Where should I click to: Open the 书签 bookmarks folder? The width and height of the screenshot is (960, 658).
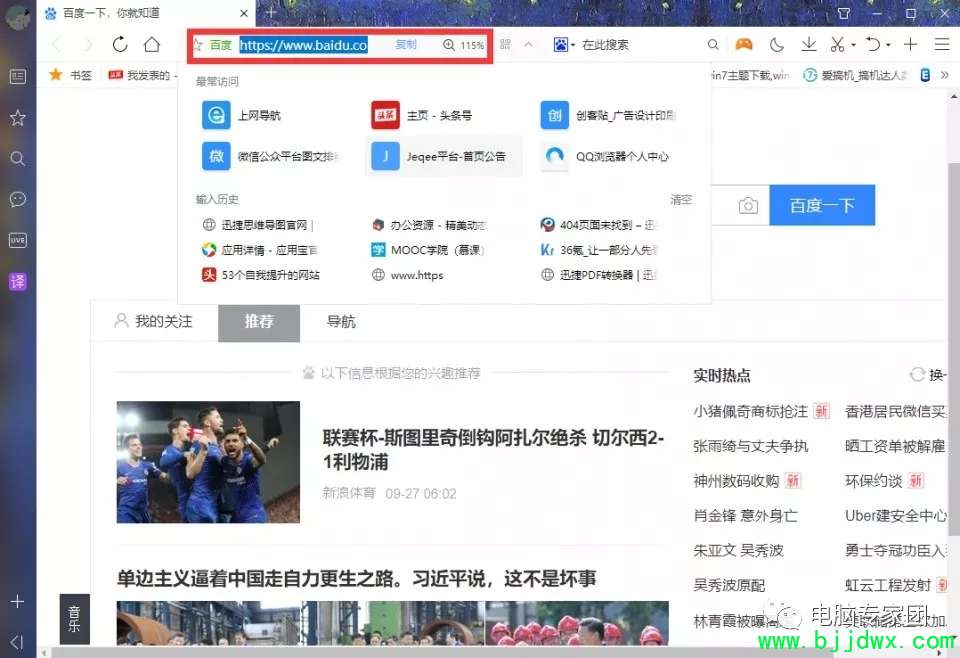71,75
